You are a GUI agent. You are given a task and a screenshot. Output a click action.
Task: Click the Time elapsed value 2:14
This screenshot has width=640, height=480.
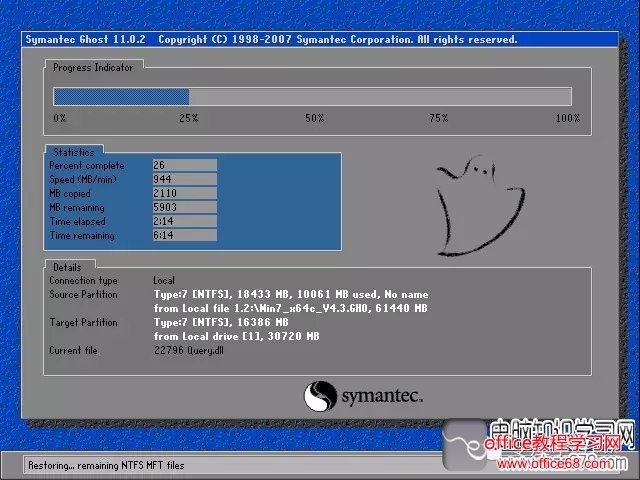click(x=184, y=221)
